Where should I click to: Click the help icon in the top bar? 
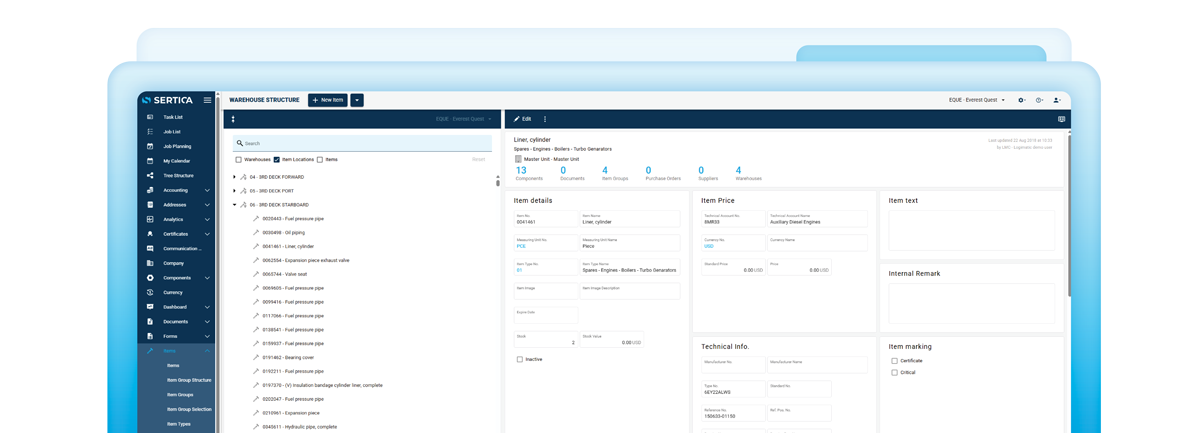coord(1039,100)
